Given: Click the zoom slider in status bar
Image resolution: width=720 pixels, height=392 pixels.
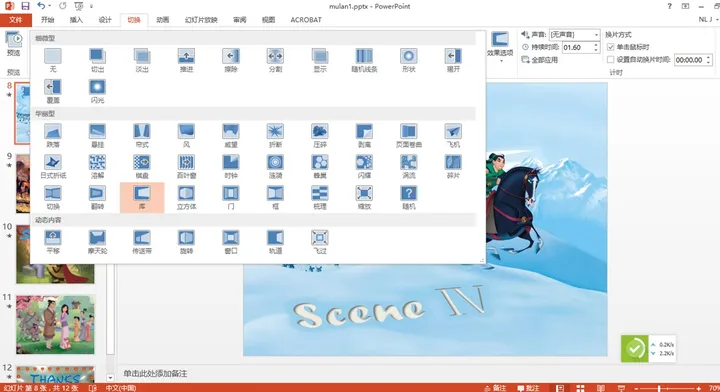Looking at the screenshot, I should tap(667, 389).
